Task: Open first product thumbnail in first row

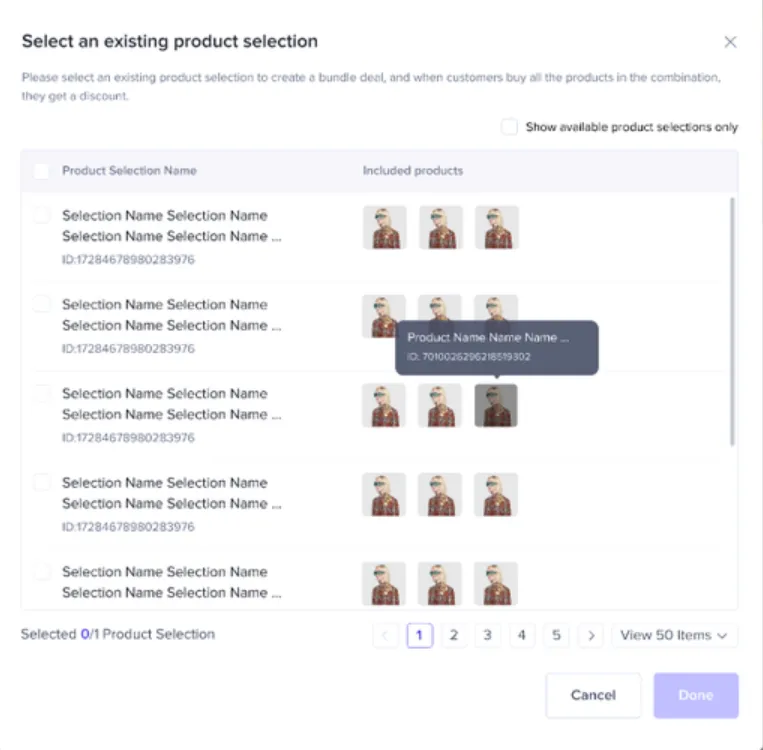Action: tap(384, 227)
